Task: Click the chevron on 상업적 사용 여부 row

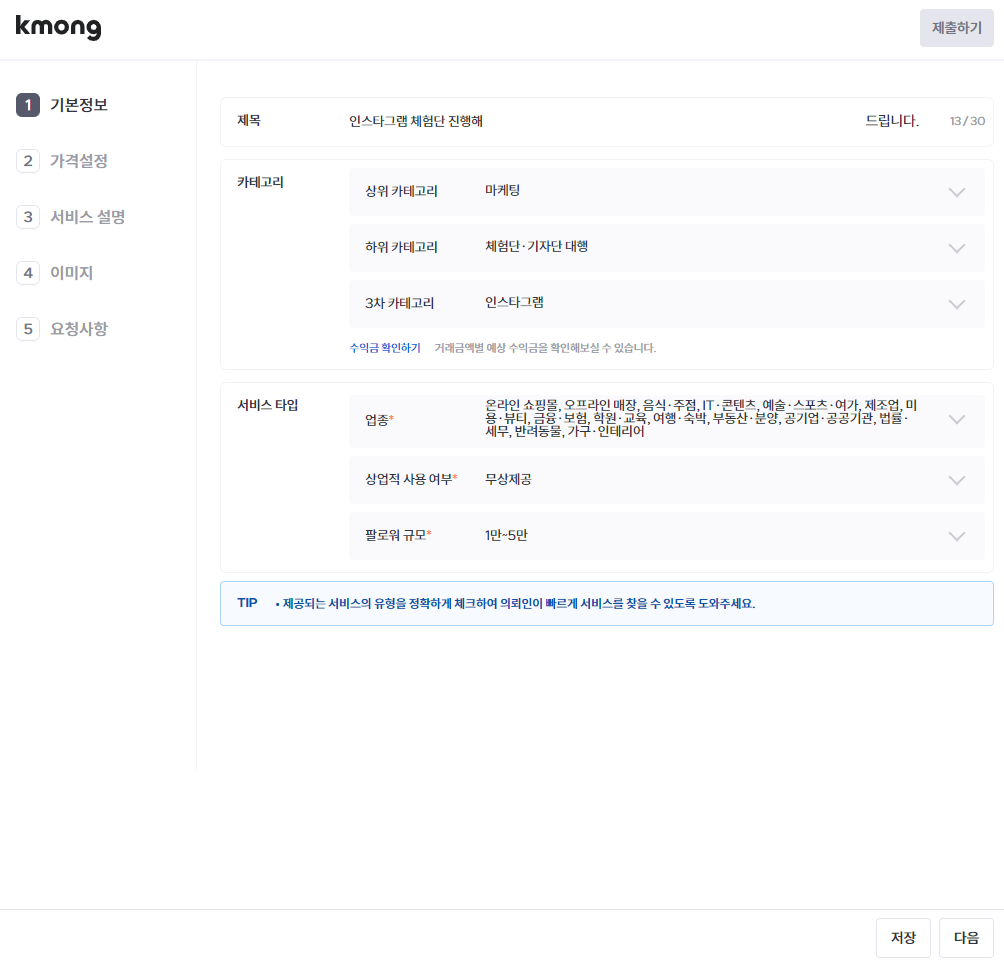Action: (957, 480)
